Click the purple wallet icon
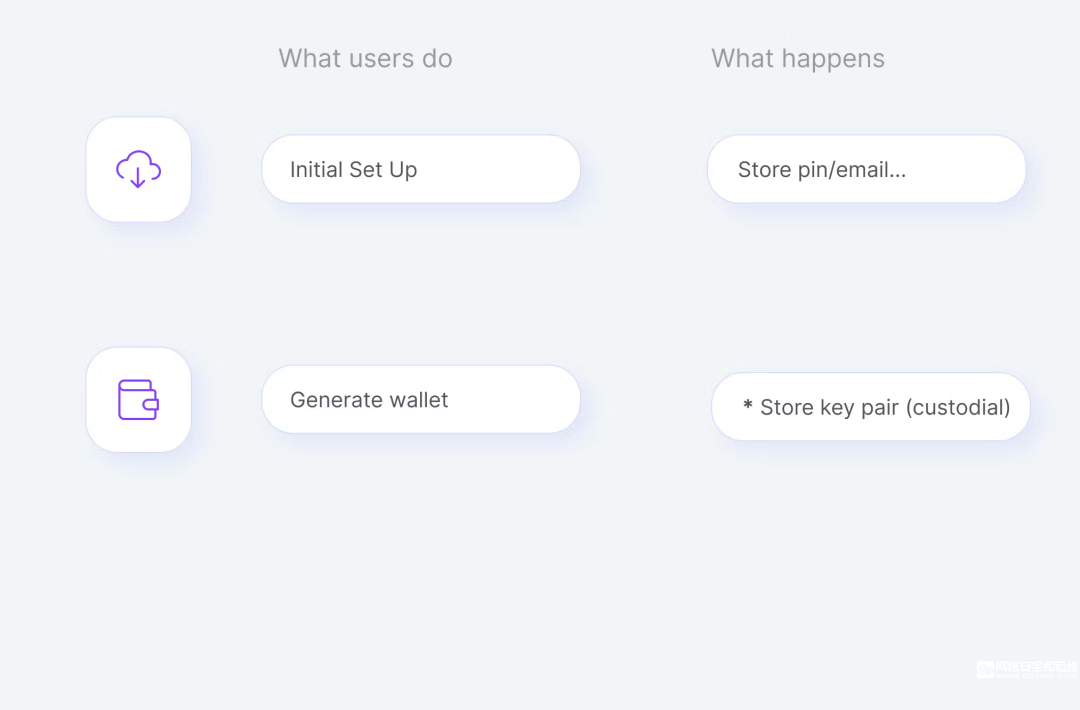The width and height of the screenshot is (1080, 710). click(x=138, y=399)
